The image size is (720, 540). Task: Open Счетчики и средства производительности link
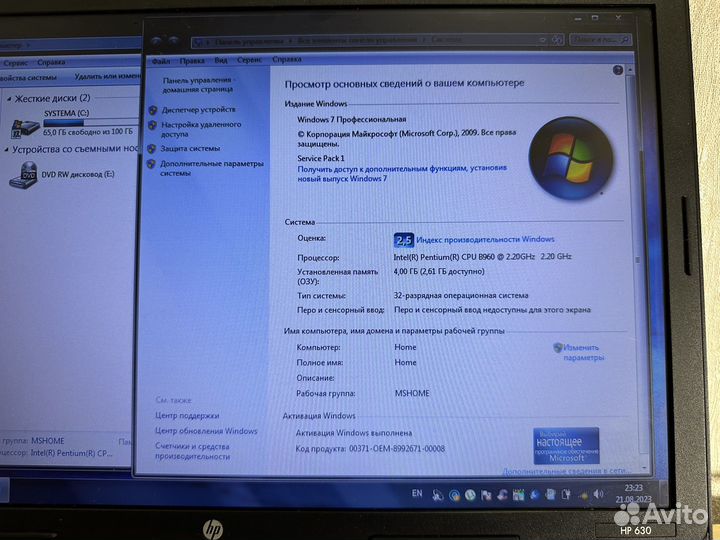click(192, 451)
